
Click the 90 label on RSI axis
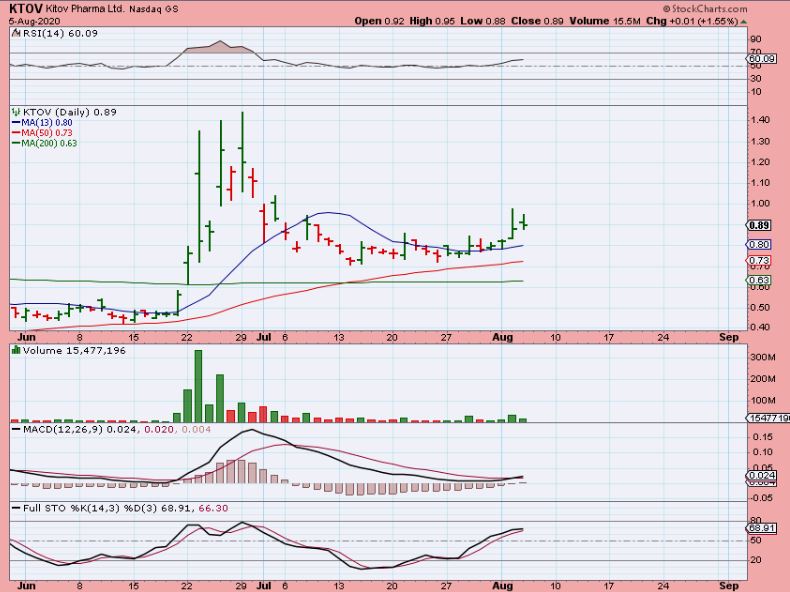pyautogui.click(x=756, y=39)
